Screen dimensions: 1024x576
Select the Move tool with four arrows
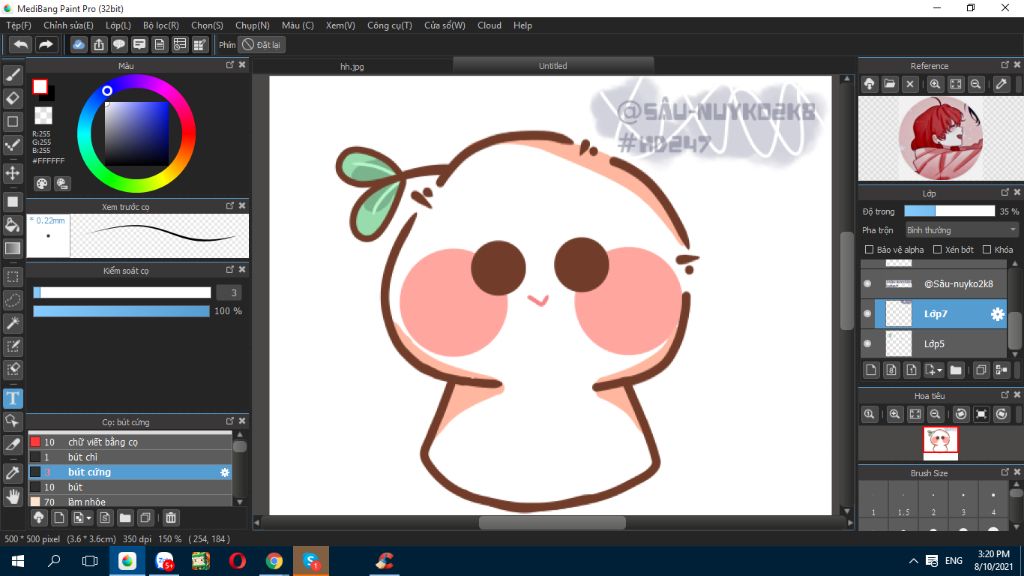point(12,173)
